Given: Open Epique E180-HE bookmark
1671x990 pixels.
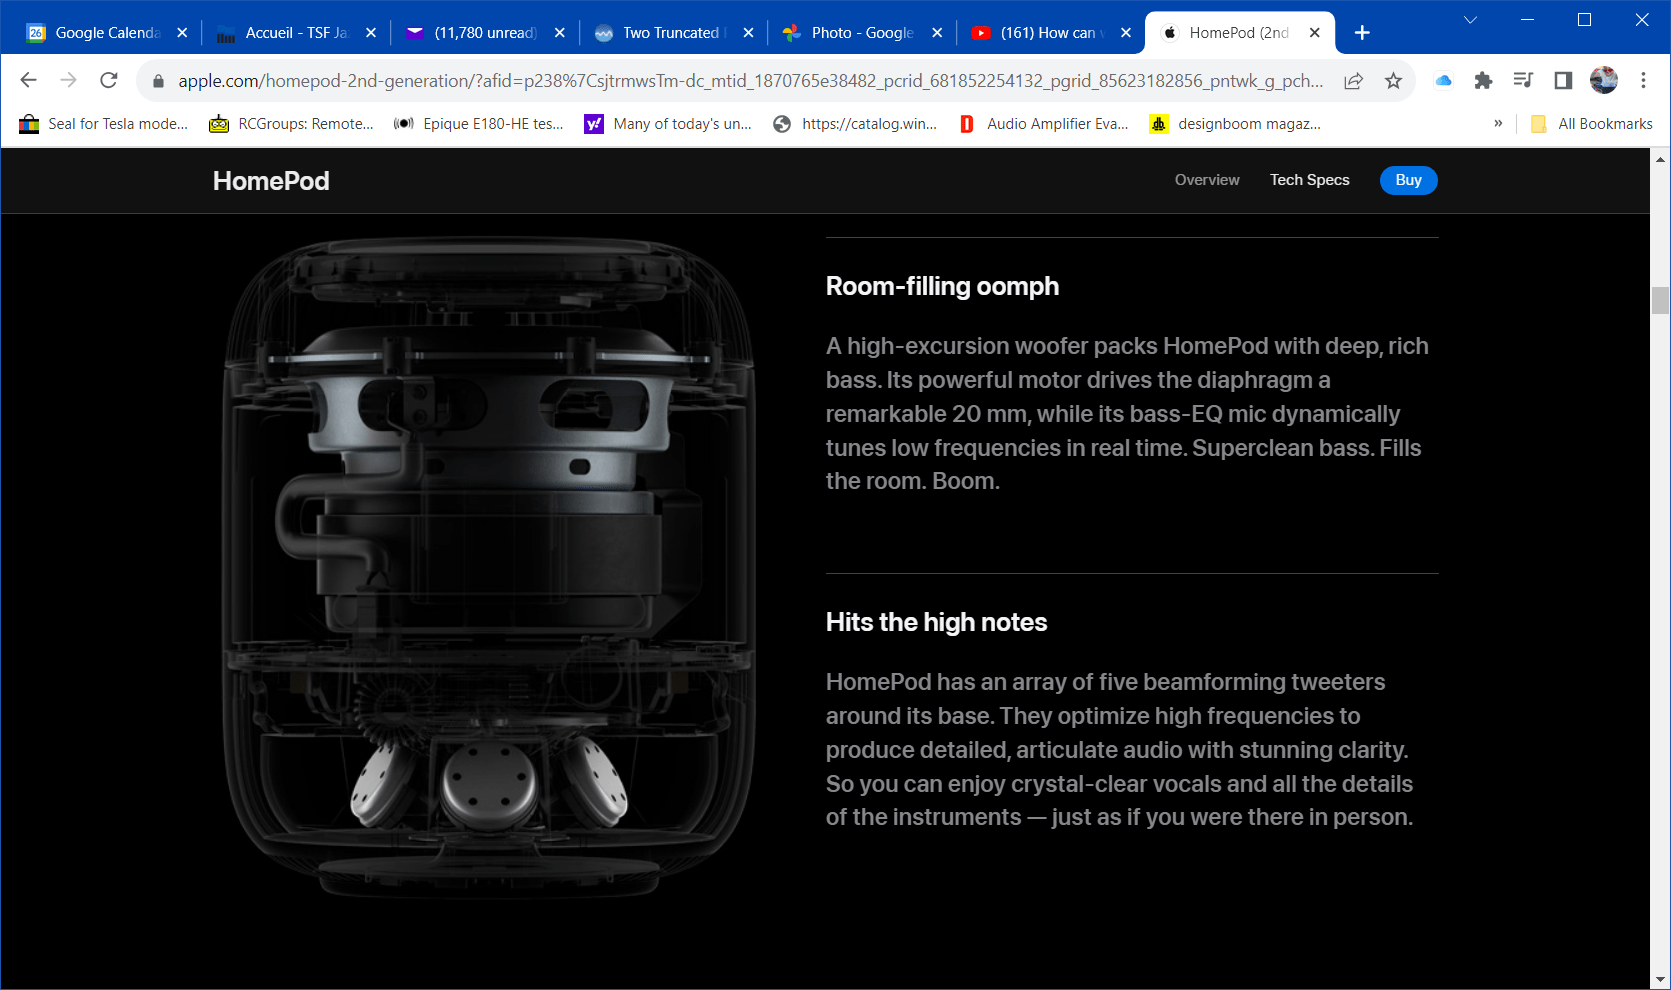Looking at the screenshot, I should 479,124.
